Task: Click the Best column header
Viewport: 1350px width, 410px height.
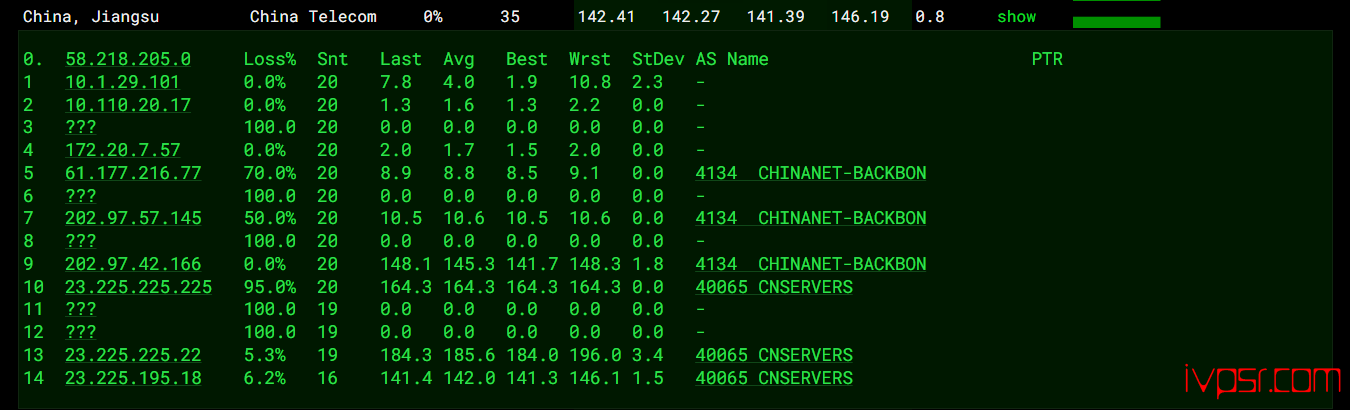Action: 527,59
